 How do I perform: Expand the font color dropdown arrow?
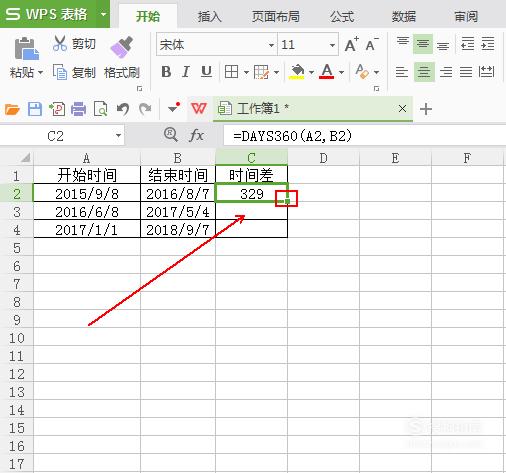(x=341, y=72)
